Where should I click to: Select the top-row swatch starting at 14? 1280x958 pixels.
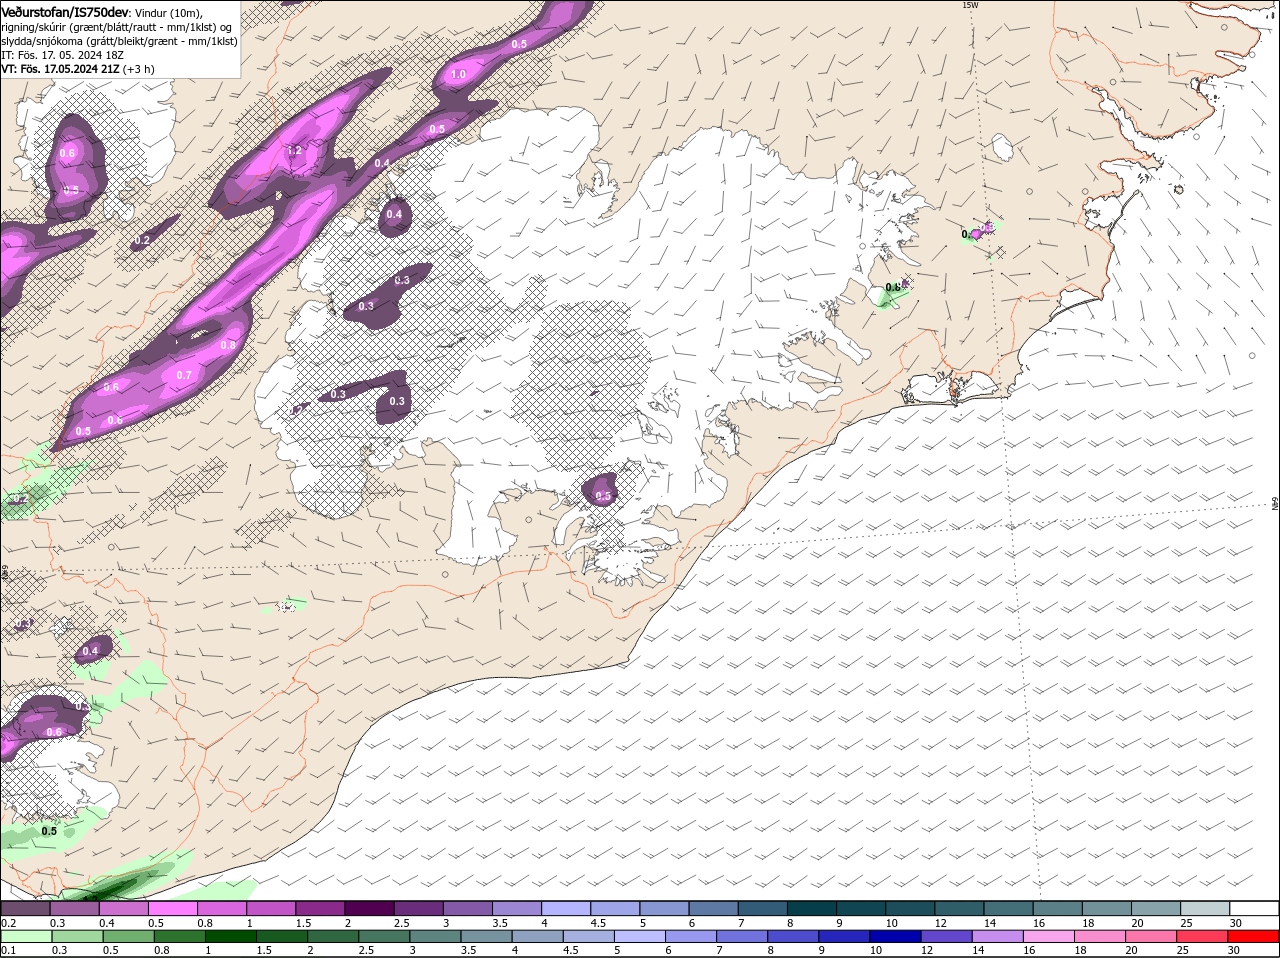coord(1008,908)
